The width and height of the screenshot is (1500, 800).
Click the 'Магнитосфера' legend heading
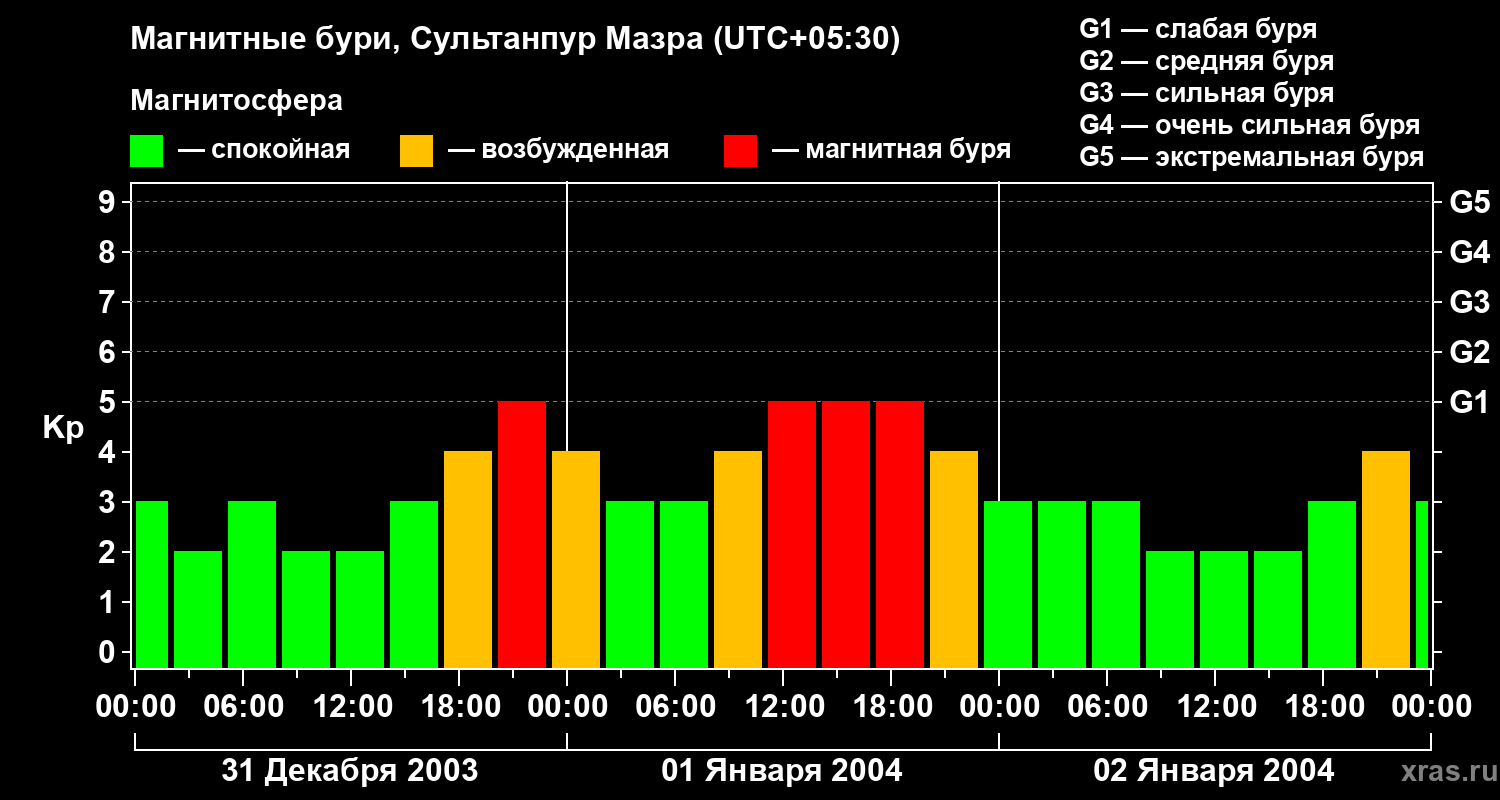[236, 101]
